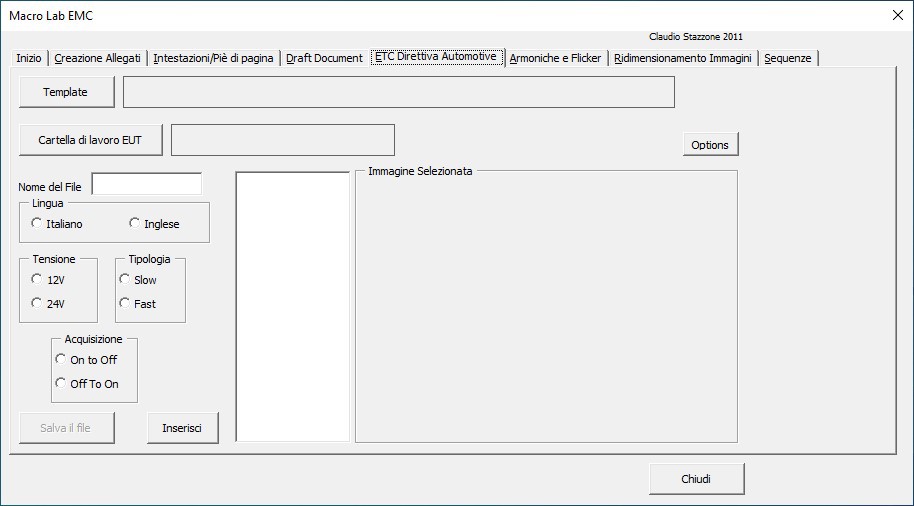914x506 pixels.
Task: Choose the Fast tipologia radio button
Action: [x=125, y=304]
